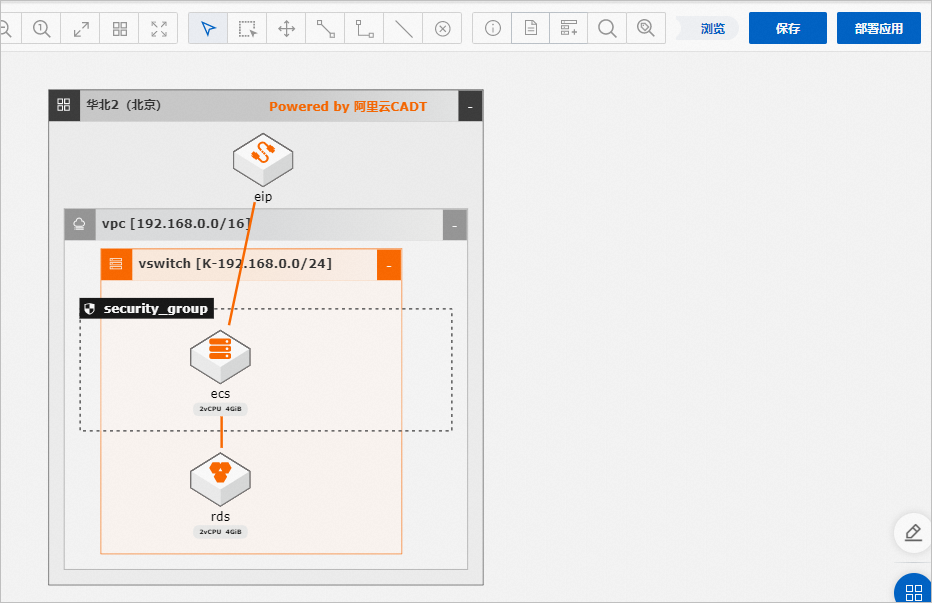932x603 pixels.
Task: Click the plain magnifier search icon
Action: pyautogui.click(x=607, y=28)
